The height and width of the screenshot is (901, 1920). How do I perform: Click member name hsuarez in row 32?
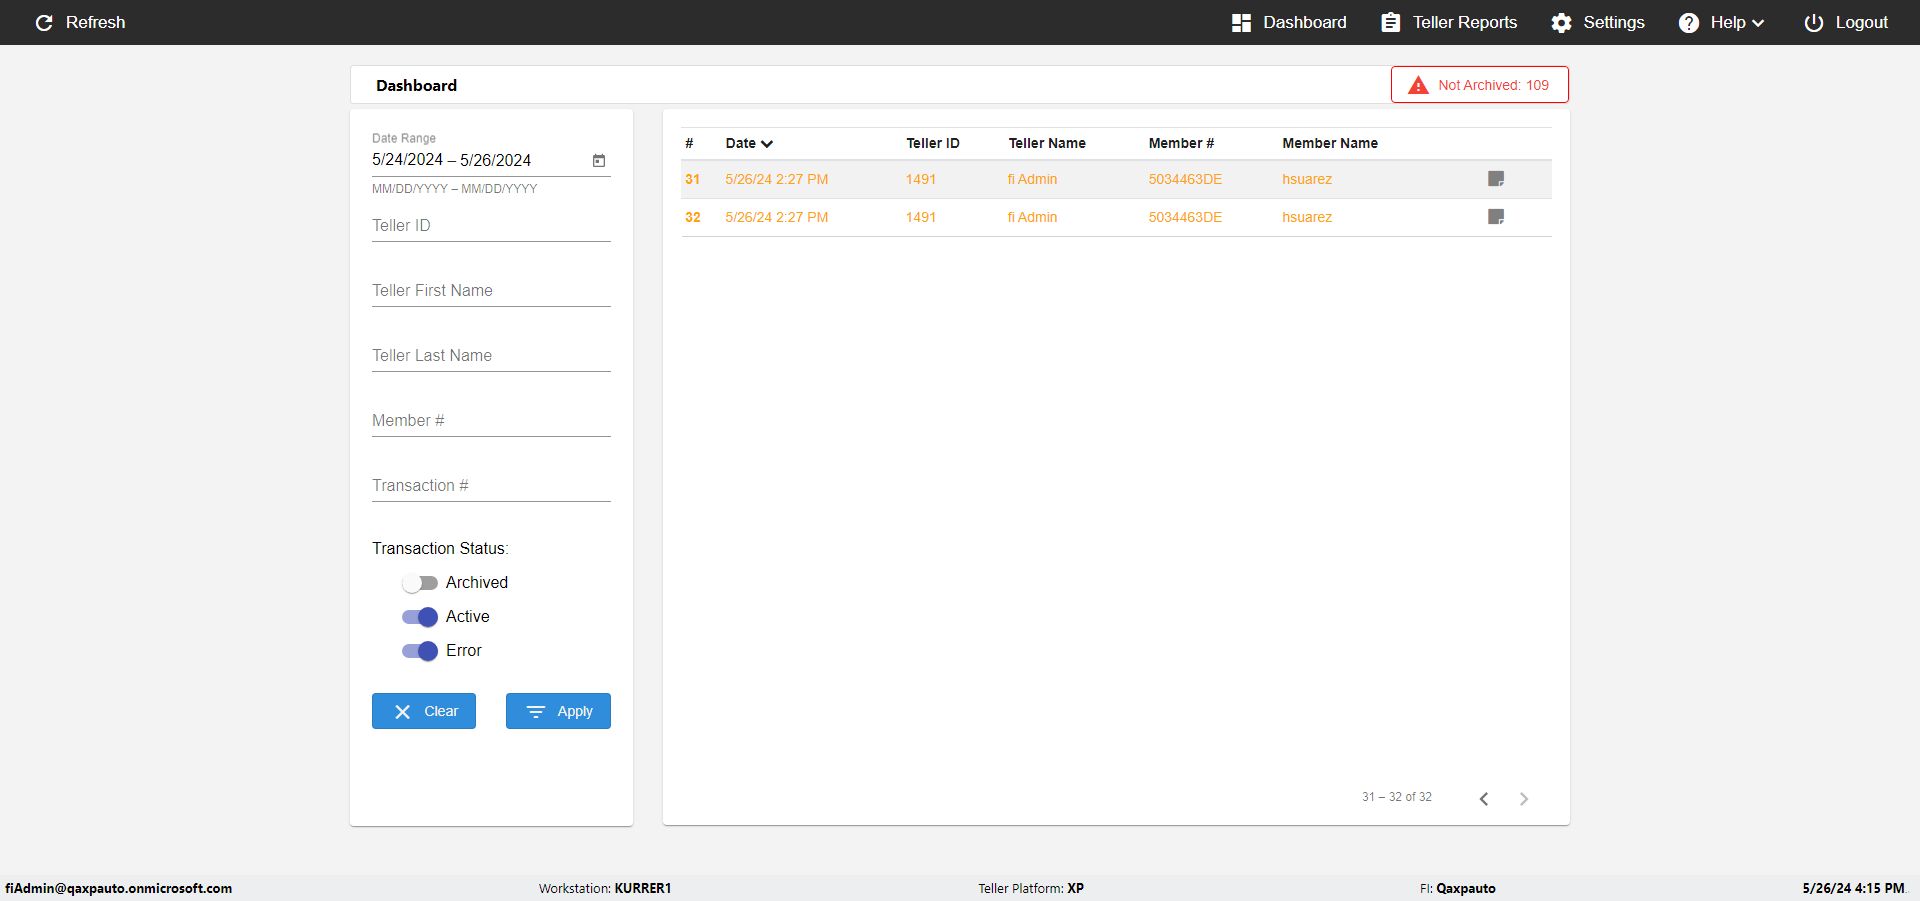pos(1307,217)
